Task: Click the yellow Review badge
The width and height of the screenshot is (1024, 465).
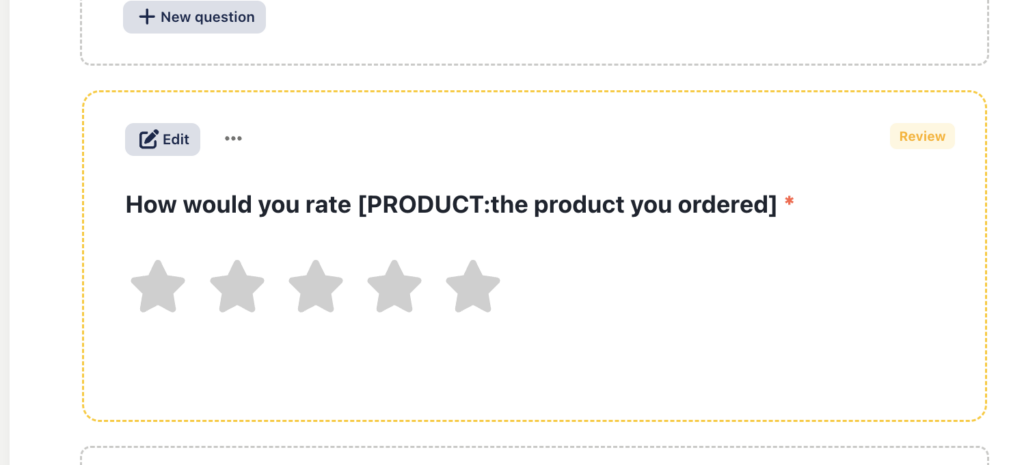Action: [922, 136]
